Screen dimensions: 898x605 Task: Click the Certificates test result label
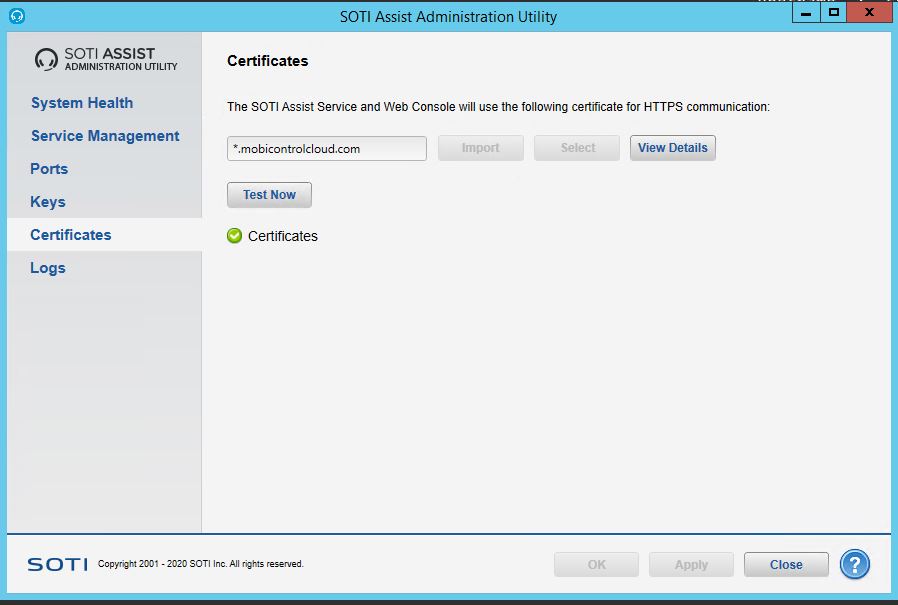[283, 236]
